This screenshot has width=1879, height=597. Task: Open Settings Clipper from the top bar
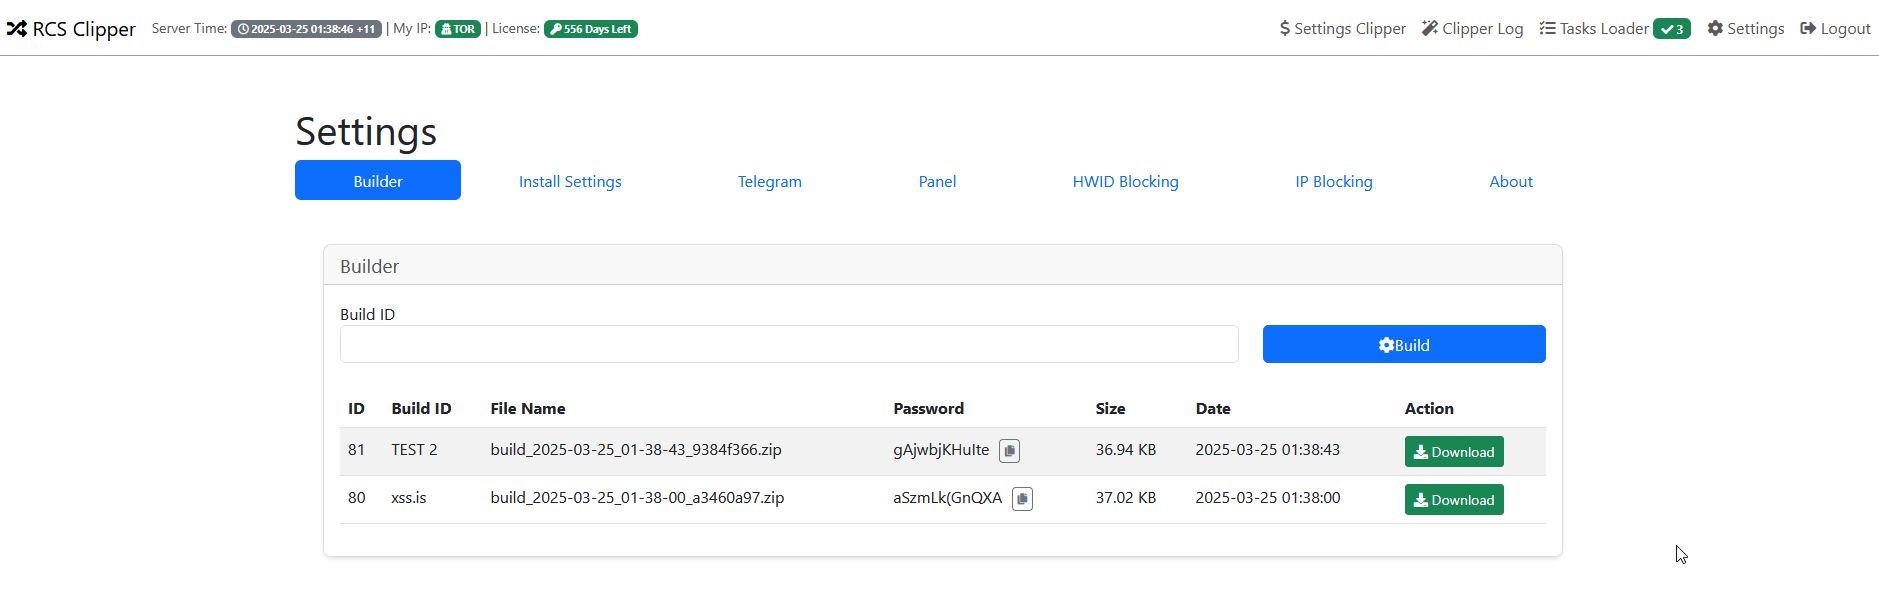tap(1342, 29)
